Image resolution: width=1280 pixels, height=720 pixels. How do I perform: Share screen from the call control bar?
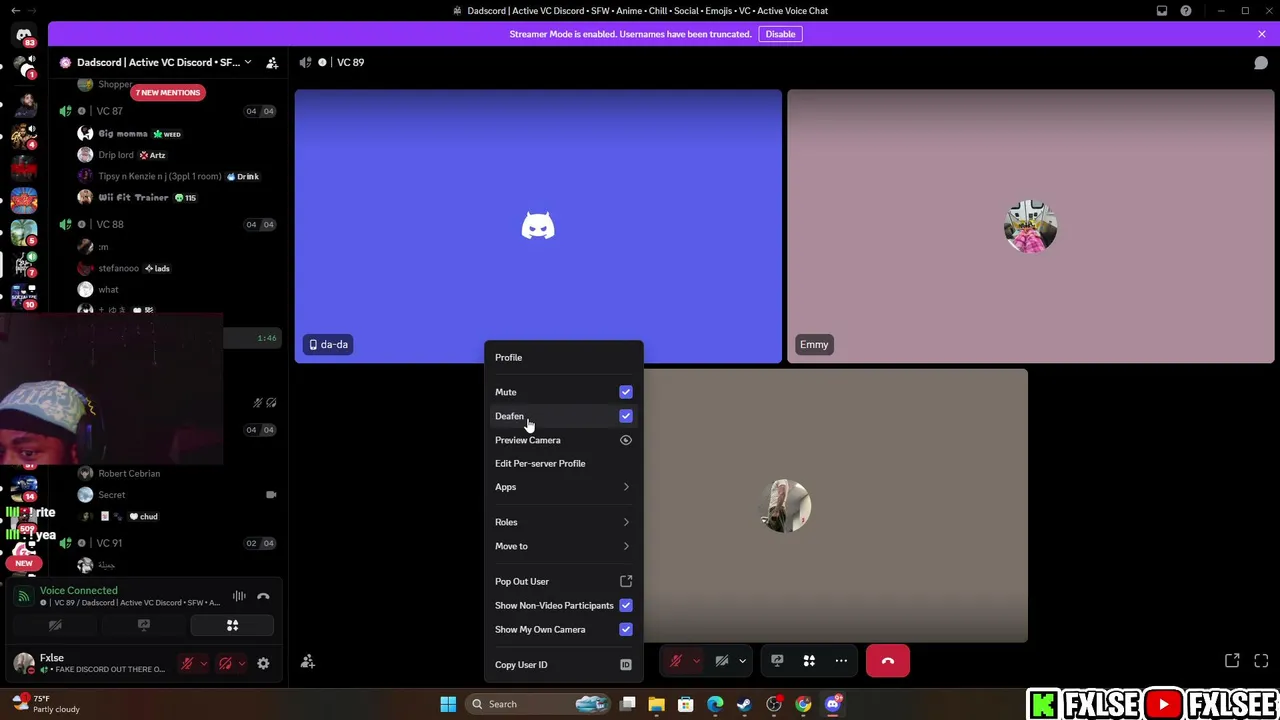point(777,661)
